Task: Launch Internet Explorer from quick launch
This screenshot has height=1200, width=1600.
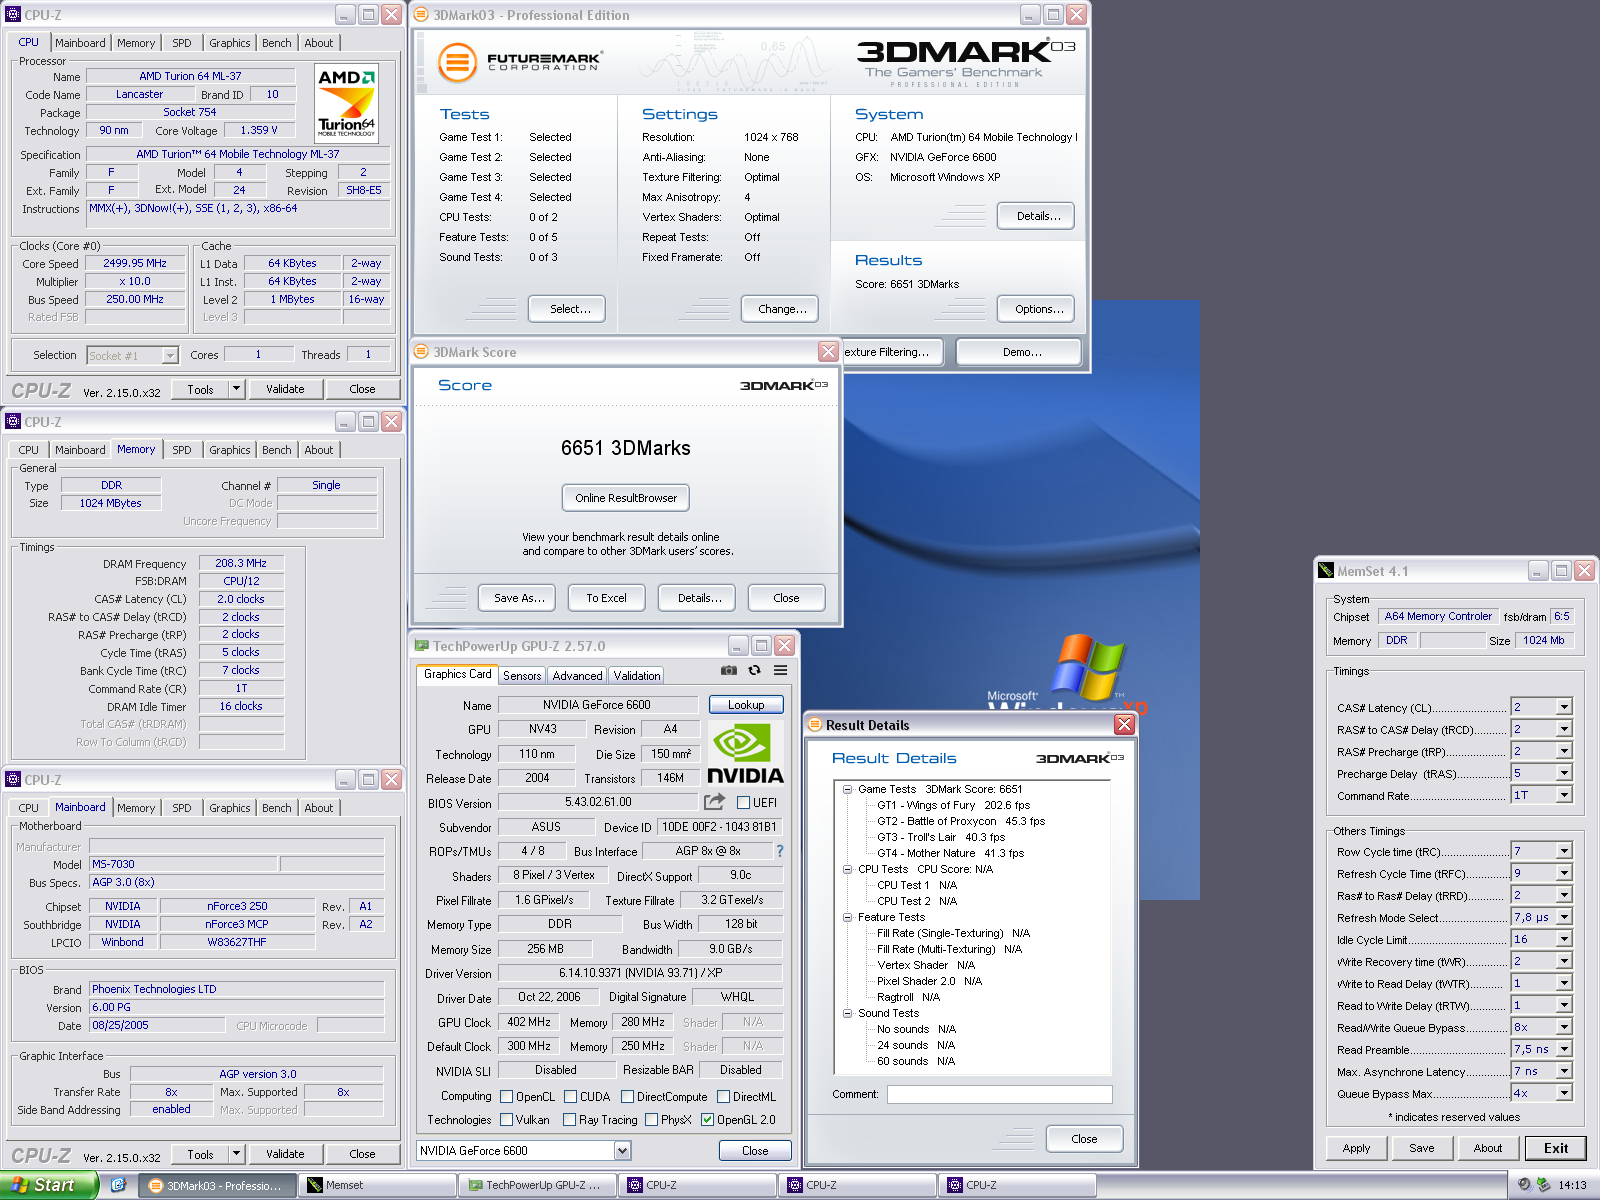Action: 118,1185
